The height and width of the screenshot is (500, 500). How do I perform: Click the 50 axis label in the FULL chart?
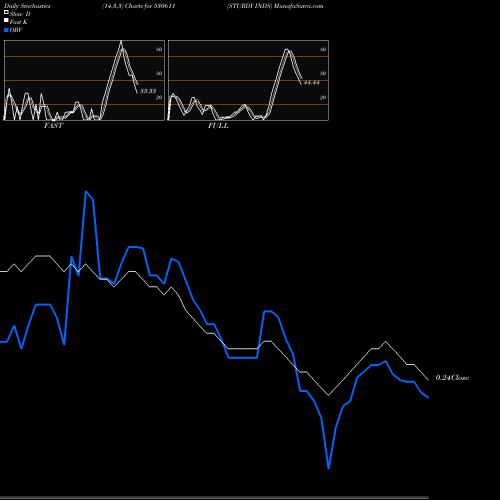(323, 73)
